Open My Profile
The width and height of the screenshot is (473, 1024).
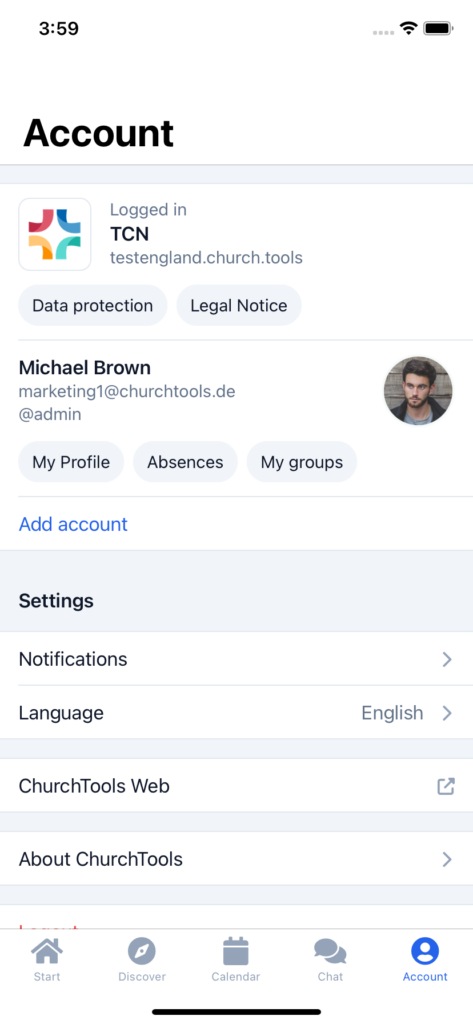[x=71, y=462]
